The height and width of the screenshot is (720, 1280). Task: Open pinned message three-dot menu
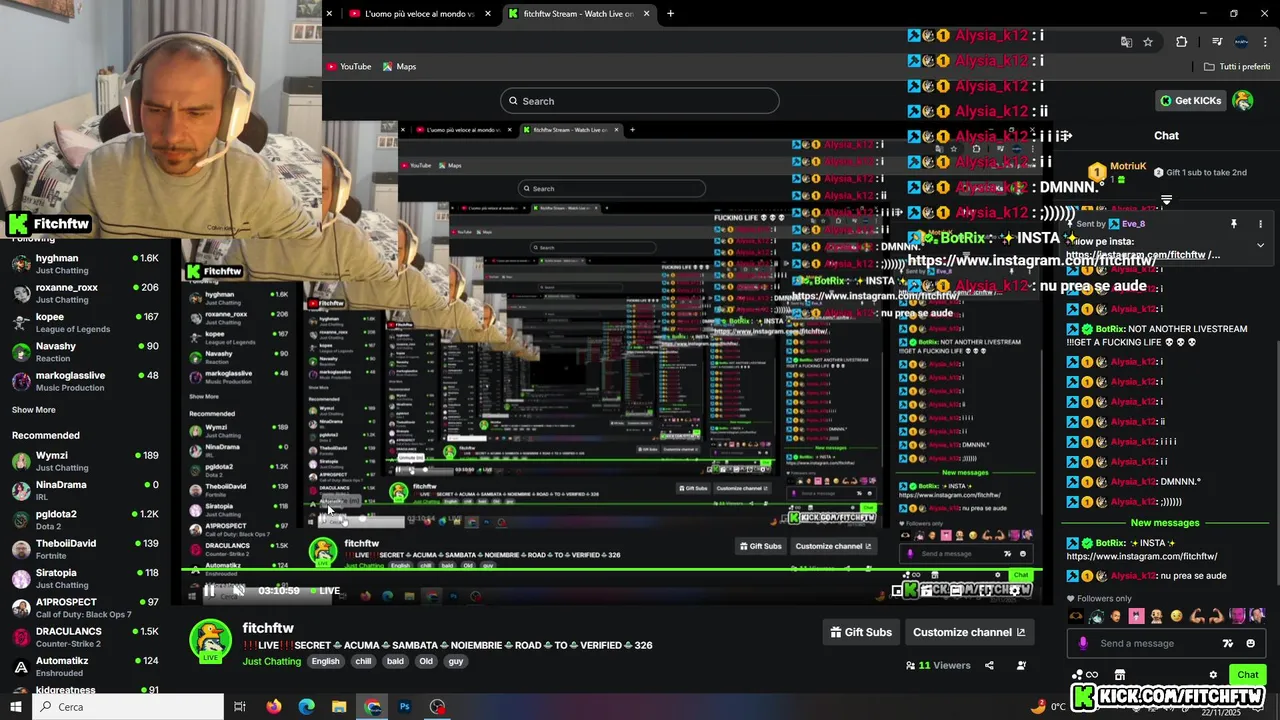[1260, 224]
